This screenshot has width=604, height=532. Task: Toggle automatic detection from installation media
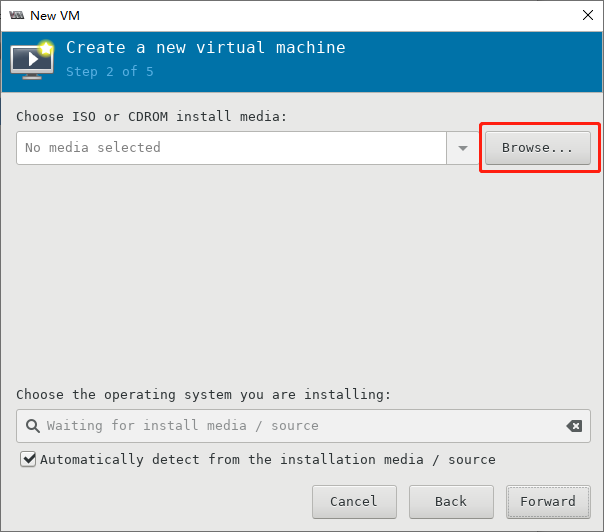pyautogui.click(x=28, y=459)
